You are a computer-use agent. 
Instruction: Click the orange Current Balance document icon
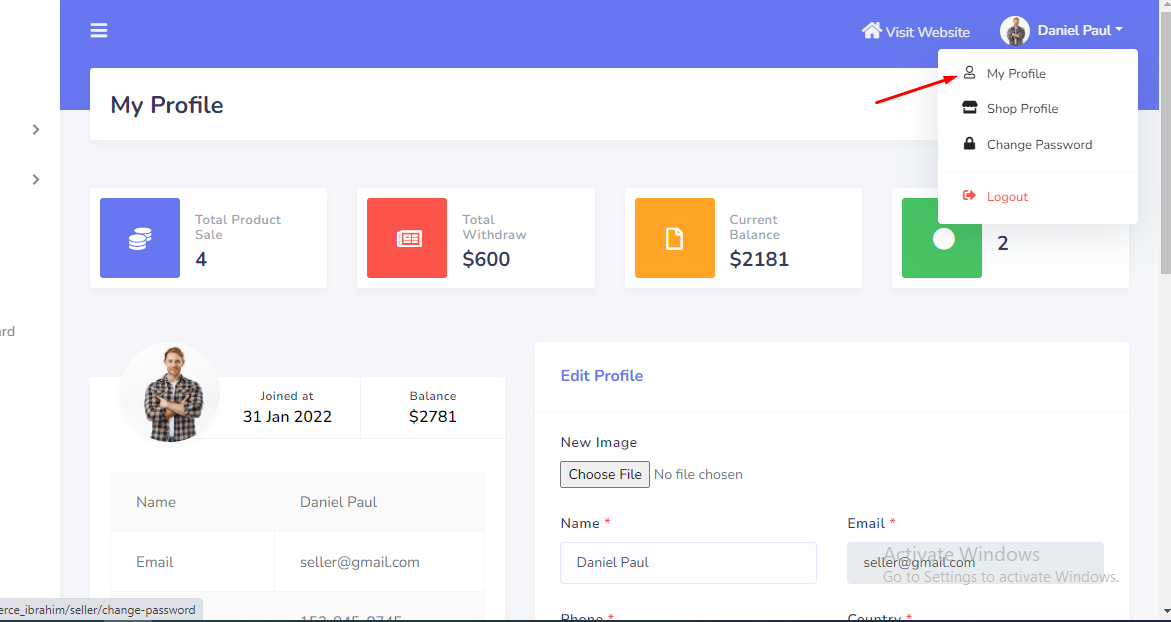675,238
